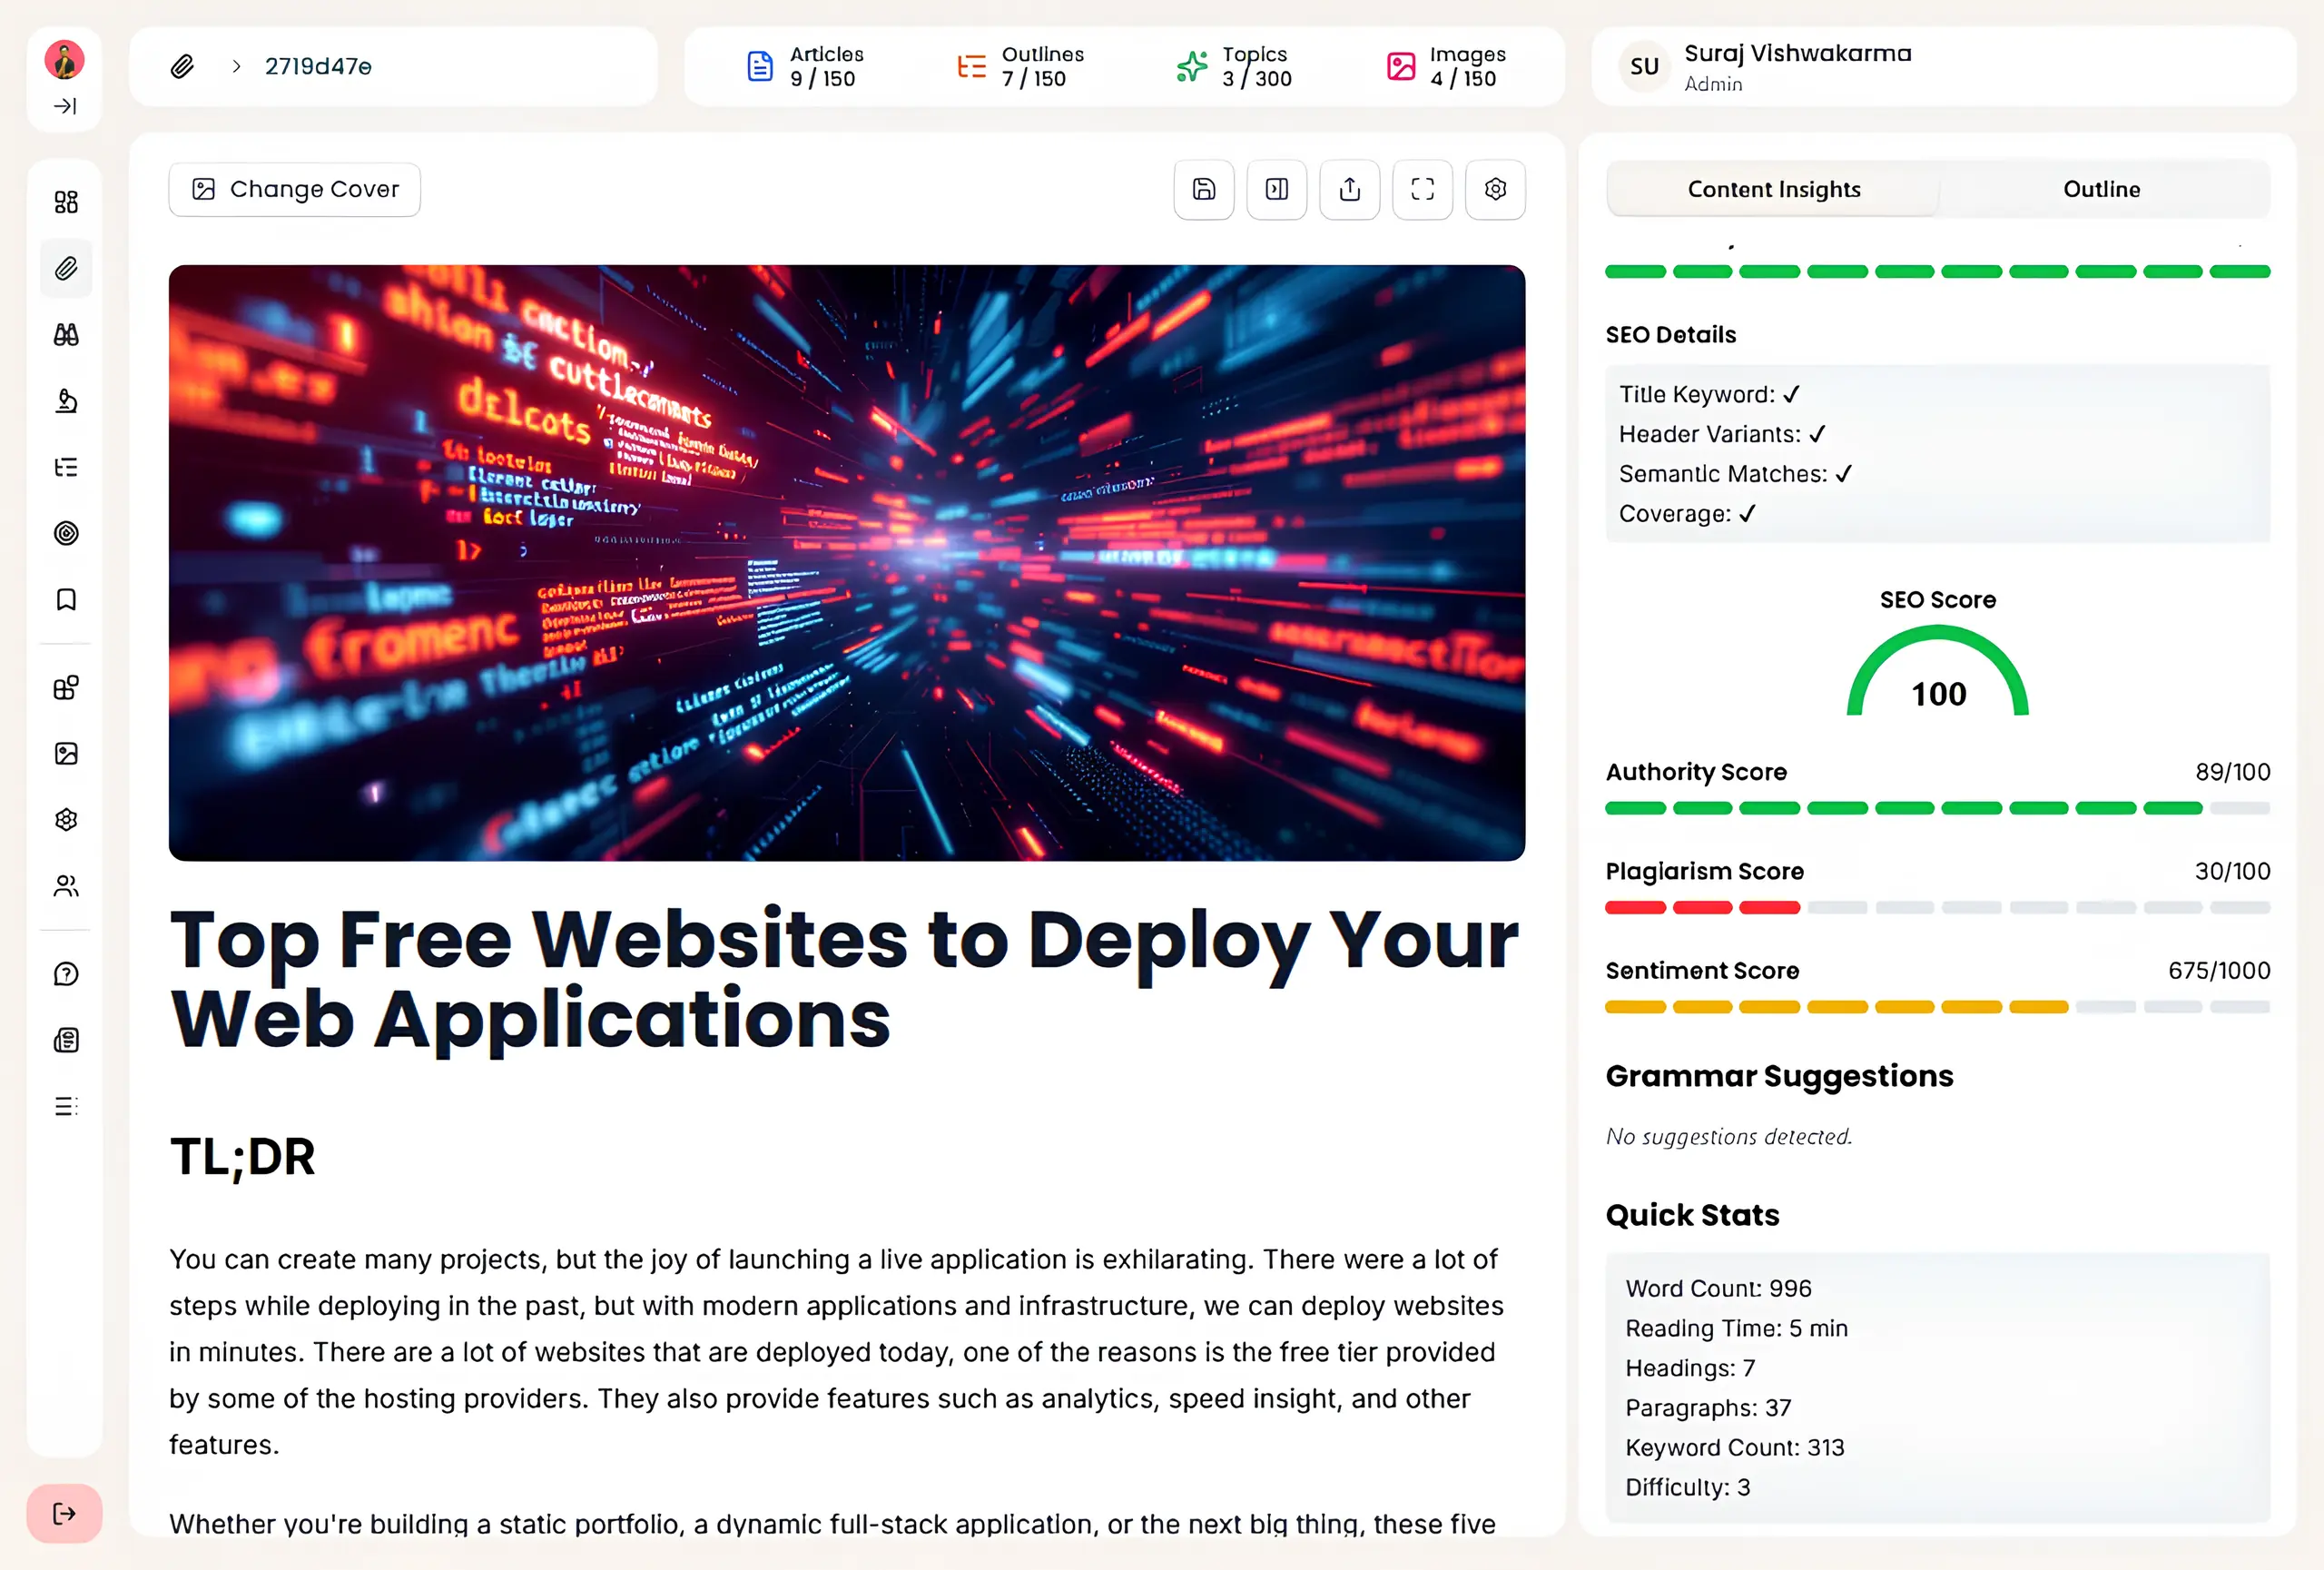The width and height of the screenshot is (2324, 1570).
Task: Open the images library icon in sidebar
Action: (65, 753)
